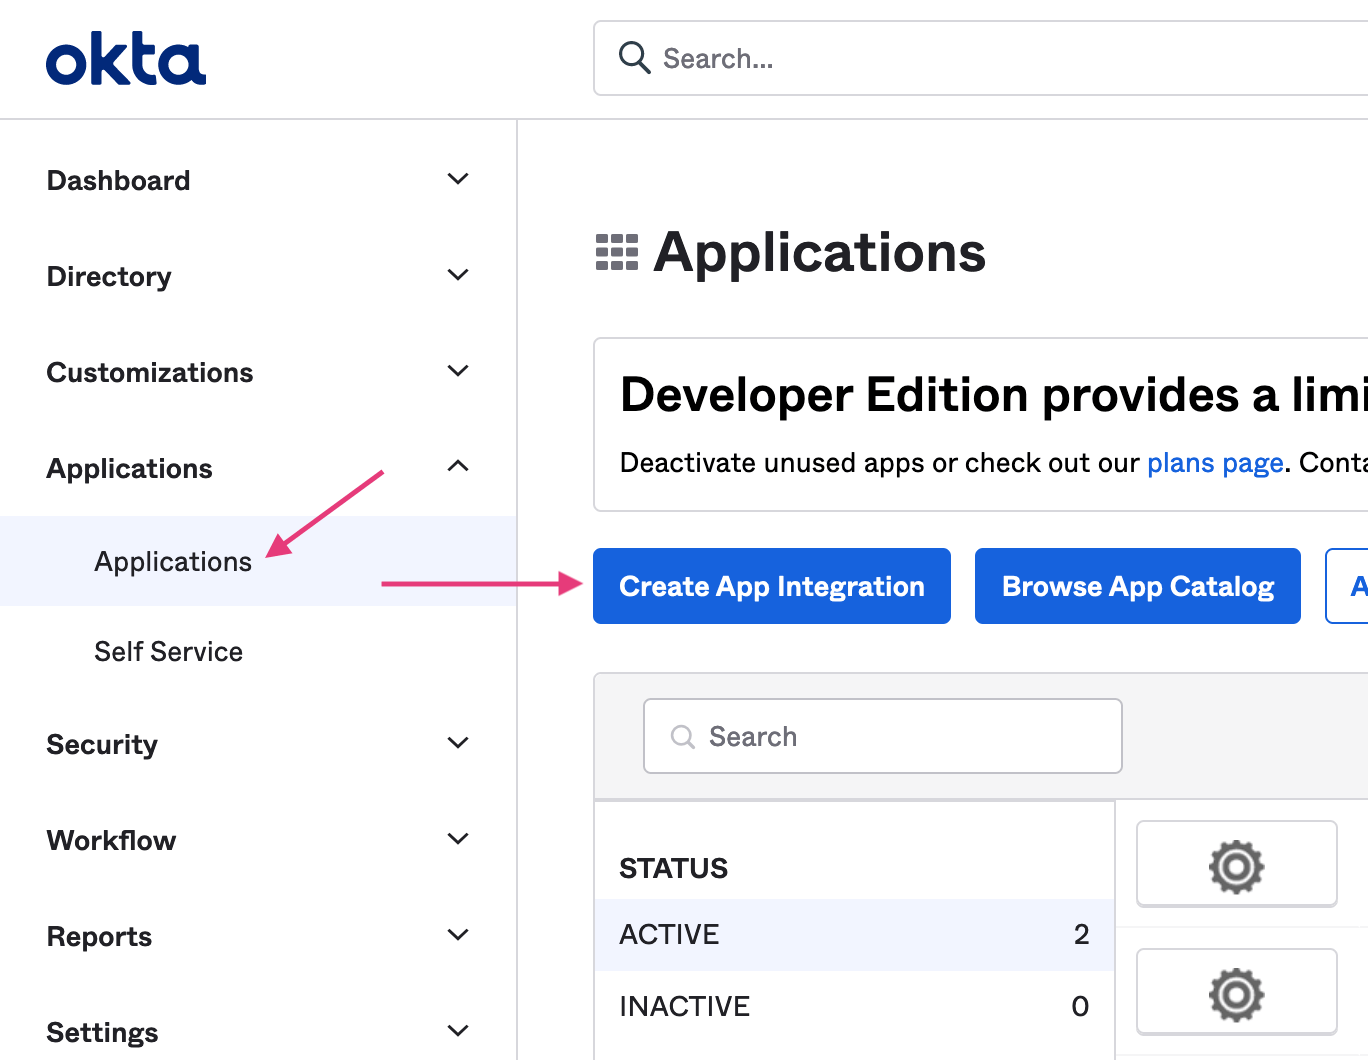Click Browse App Catalog button
Screen dimensions: 1368x1060
pos(1137,586)
